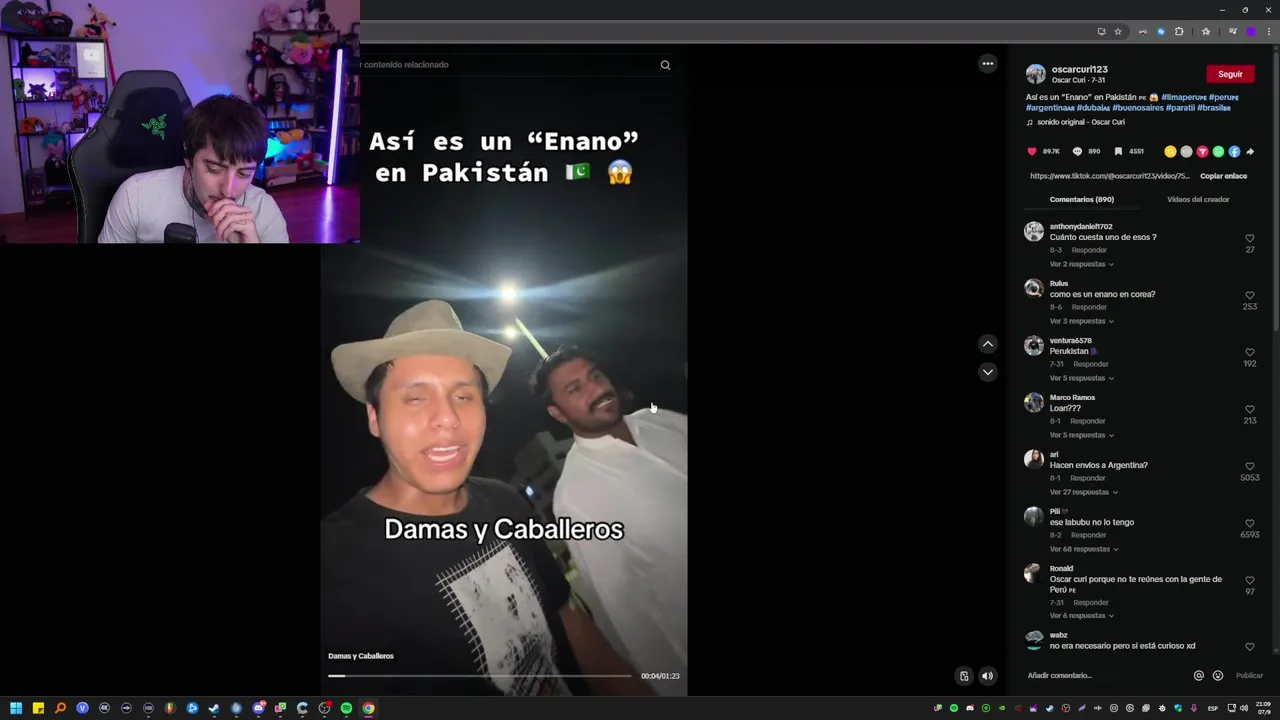Open Steam from the taskbar
This screenshot has height=720, width=1280.
point(214,708)
